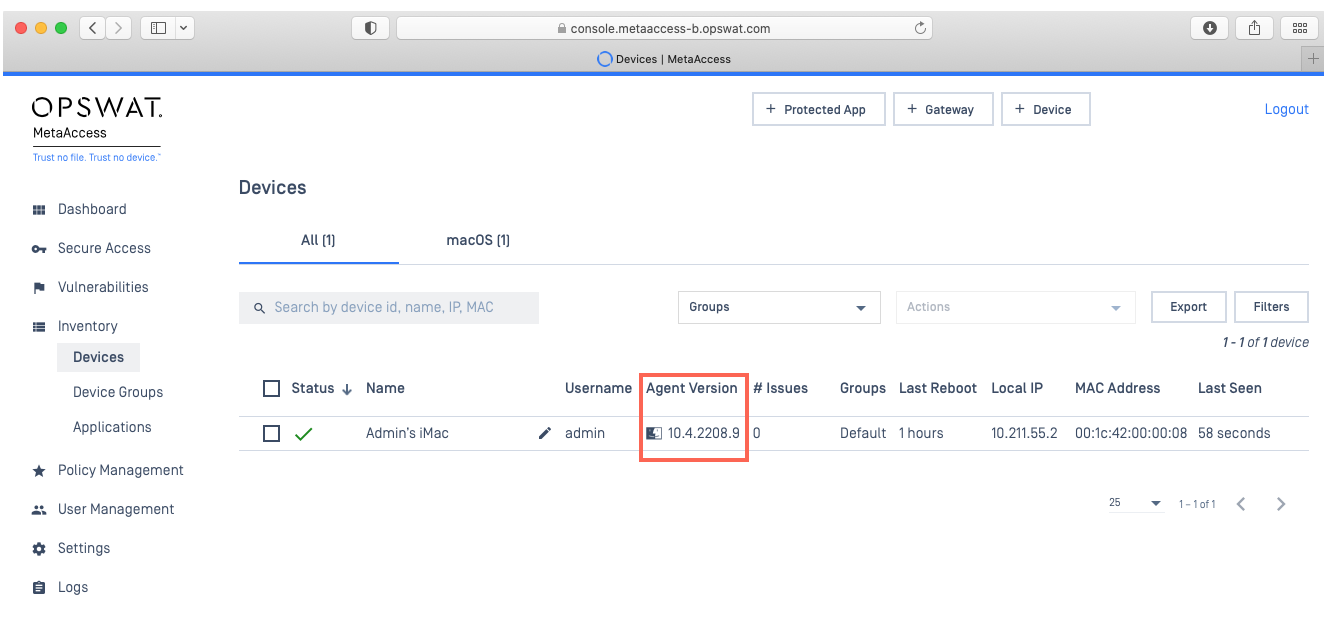Click the Vulnerabilities flag icon
1332x628 pixels.
tap(39, 288)
